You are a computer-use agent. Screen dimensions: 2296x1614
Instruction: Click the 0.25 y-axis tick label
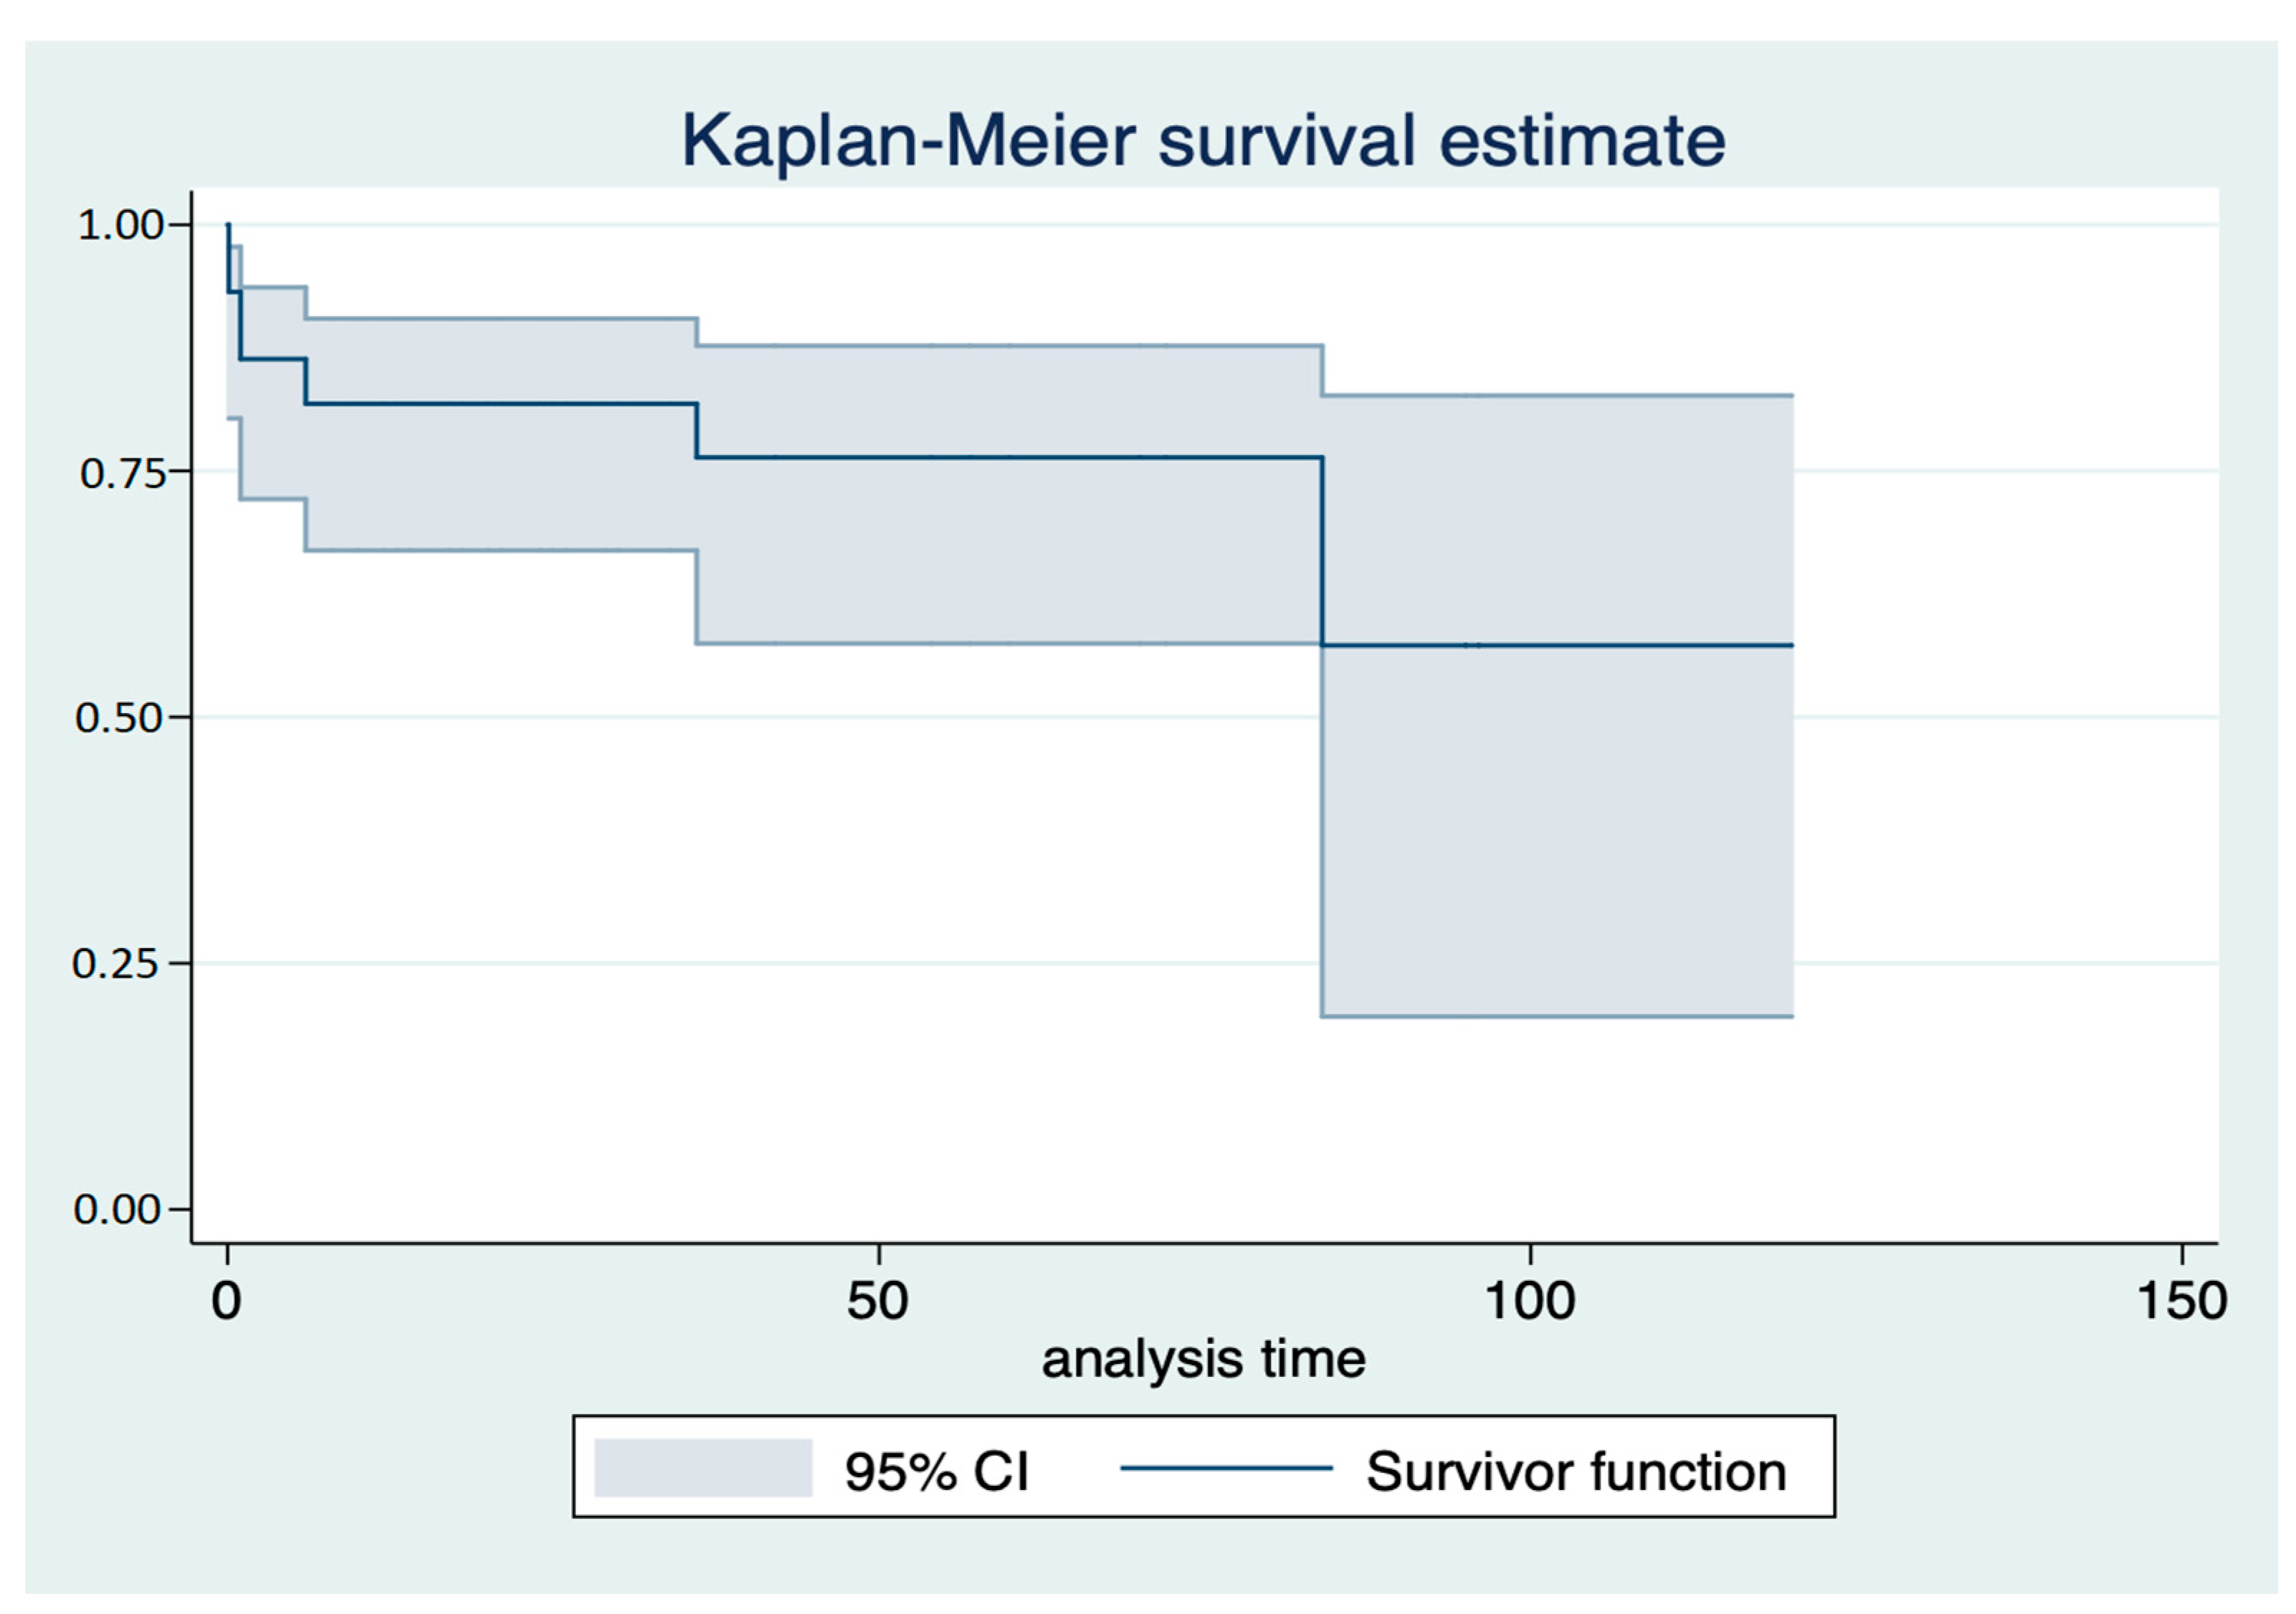115,964
